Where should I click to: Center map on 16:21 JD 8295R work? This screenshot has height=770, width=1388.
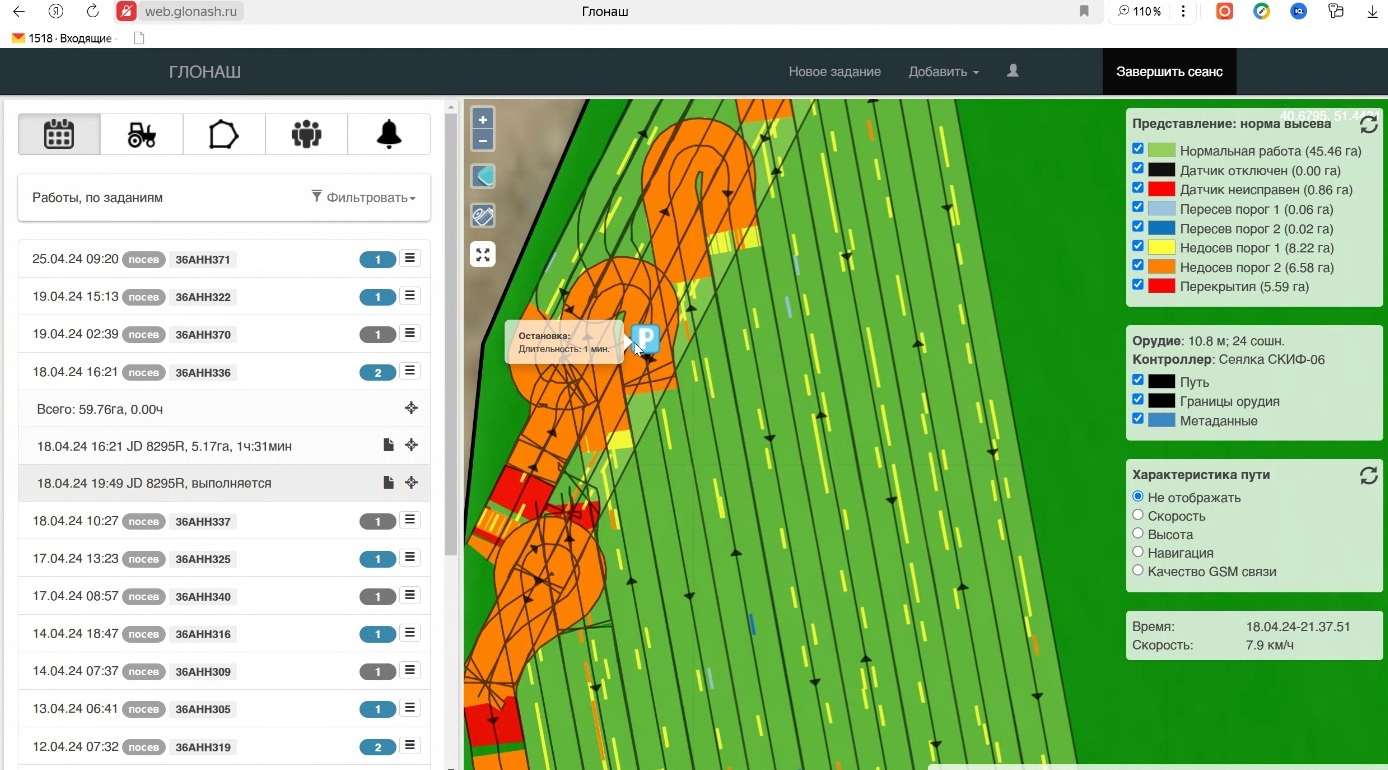tap(411, 445)
